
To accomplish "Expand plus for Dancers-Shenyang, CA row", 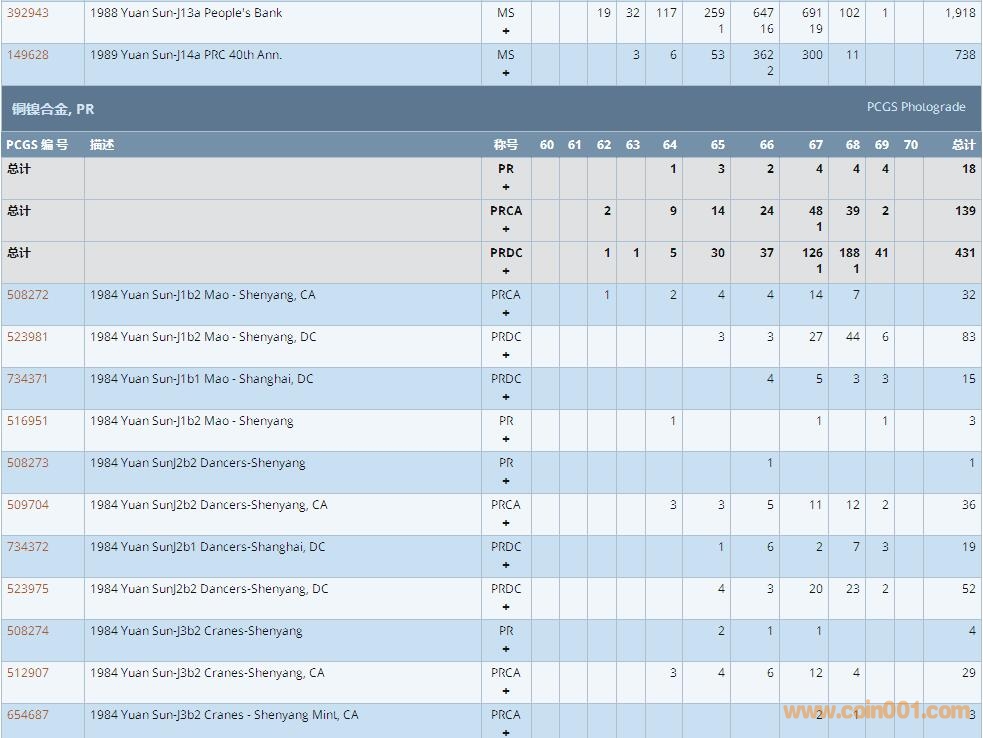I will coord(506,523).
